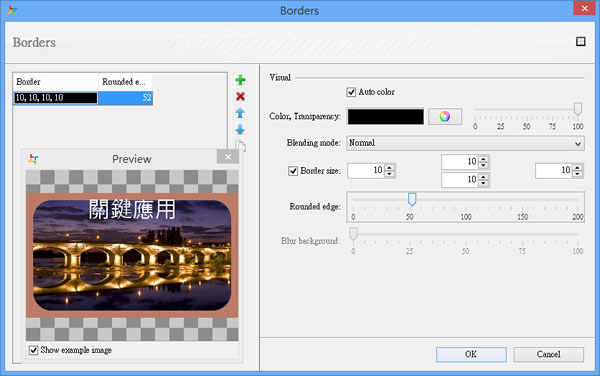The height and width of the screenshot is (376, 600).
Task: Open the color wheel picker button
Action: click(x=445, y=116)
